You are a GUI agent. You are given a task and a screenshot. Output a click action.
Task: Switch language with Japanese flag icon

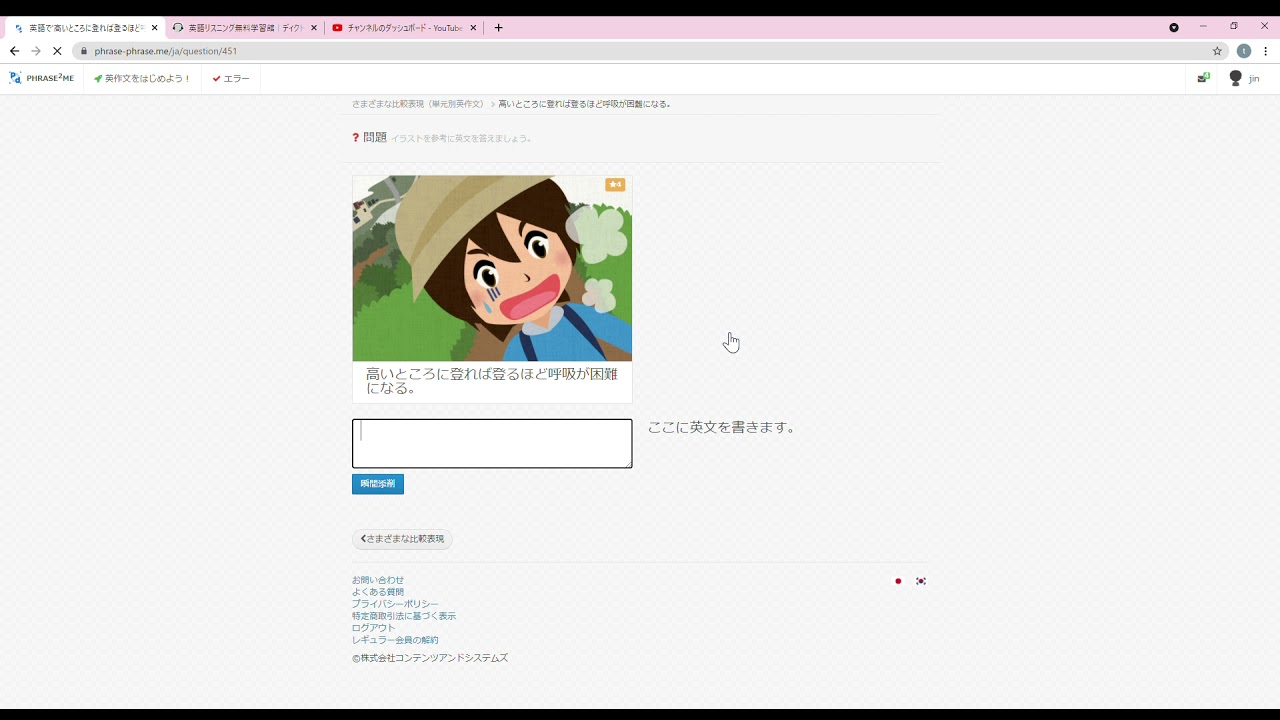coord(898,581)
